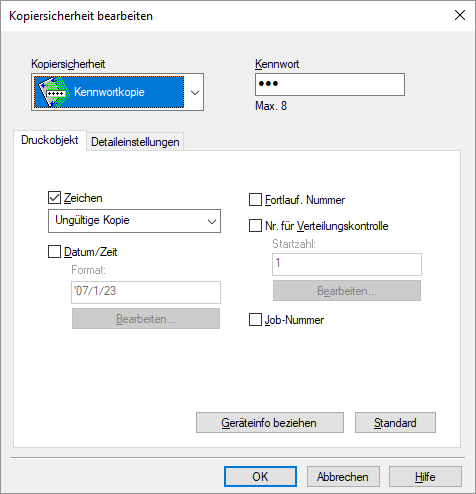Screen dimensions: 476x494
Task: Click the Kennwort label text
Action: [x=277, y=64]
